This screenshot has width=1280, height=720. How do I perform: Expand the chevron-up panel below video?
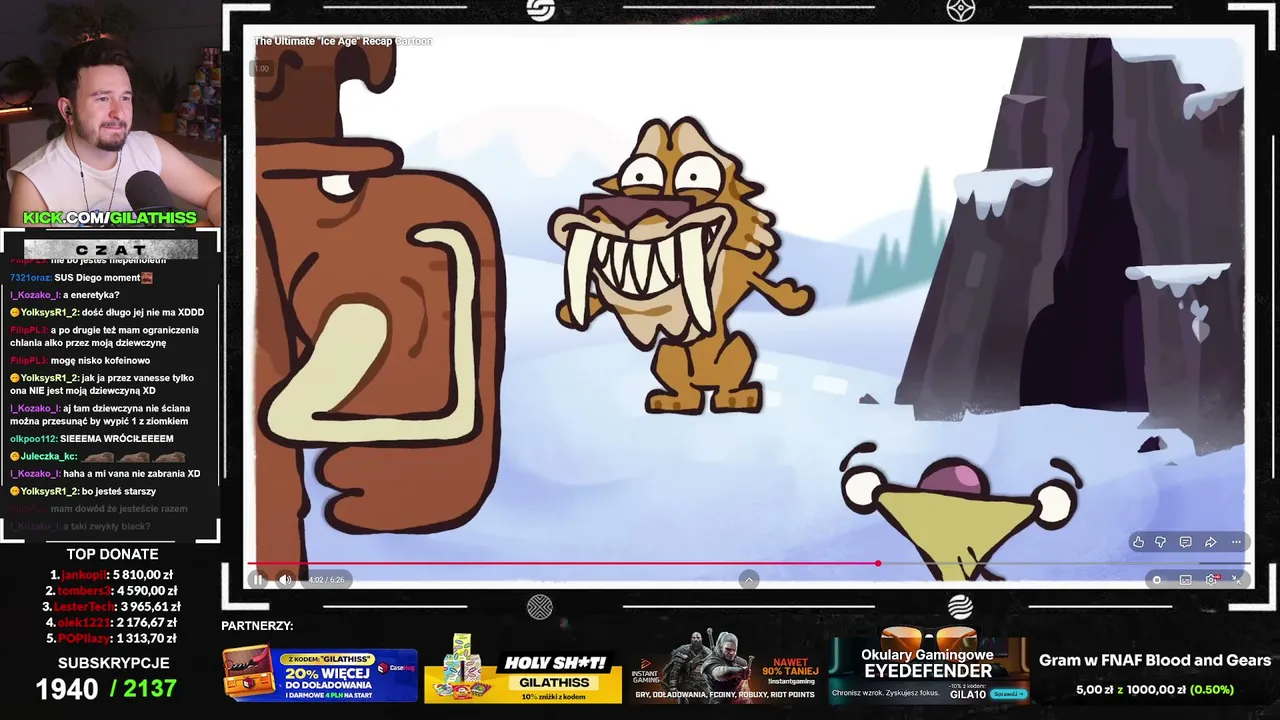(748, 580)
